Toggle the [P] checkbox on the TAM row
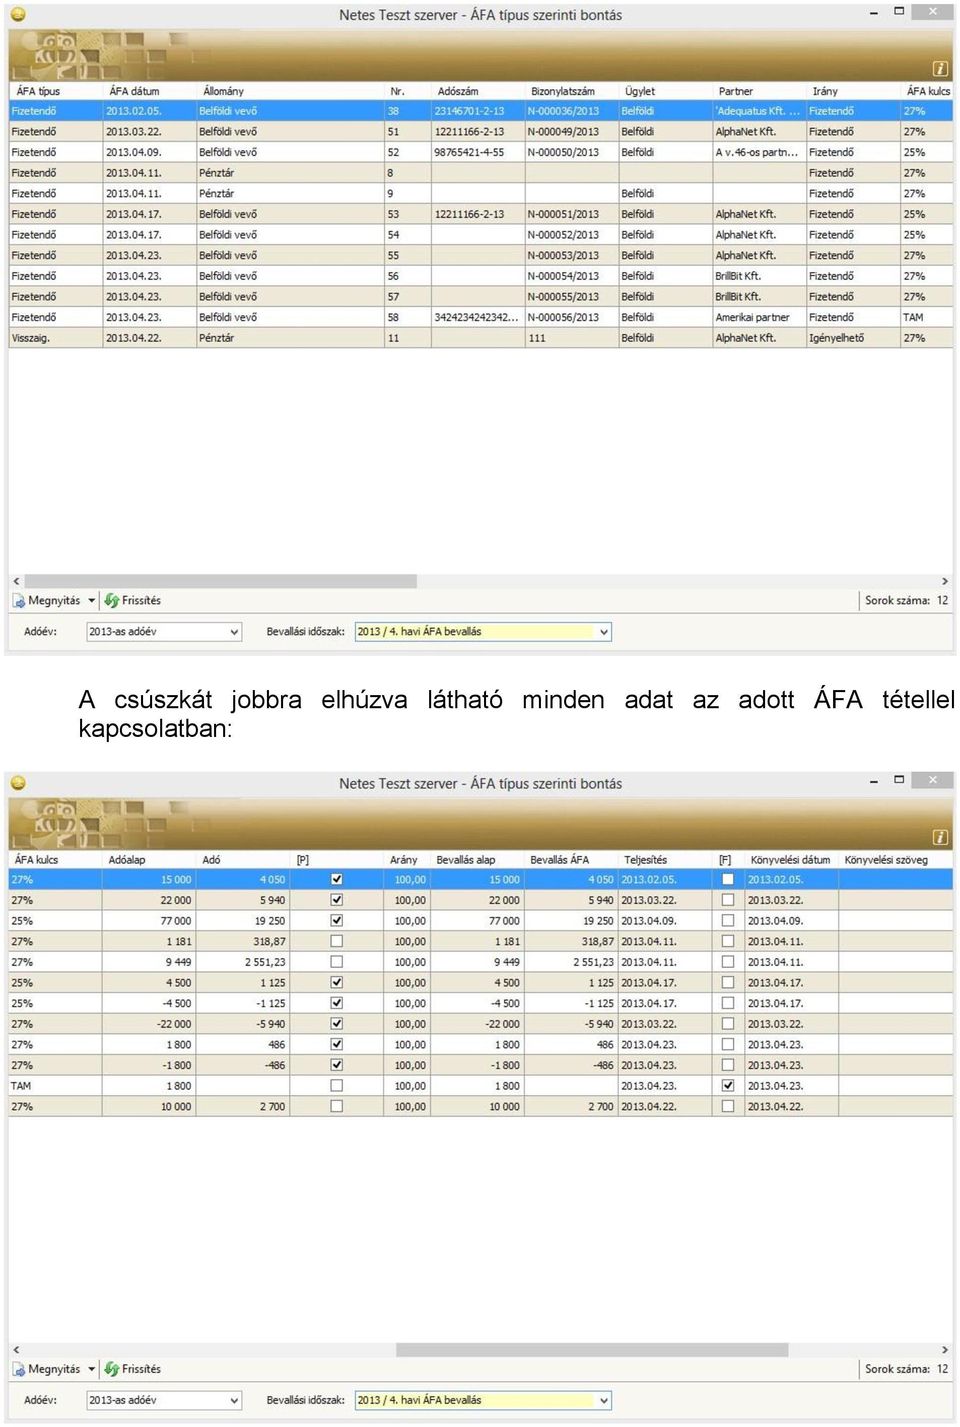Viewport: 960px width, 1427px height. click(336, 1086)
